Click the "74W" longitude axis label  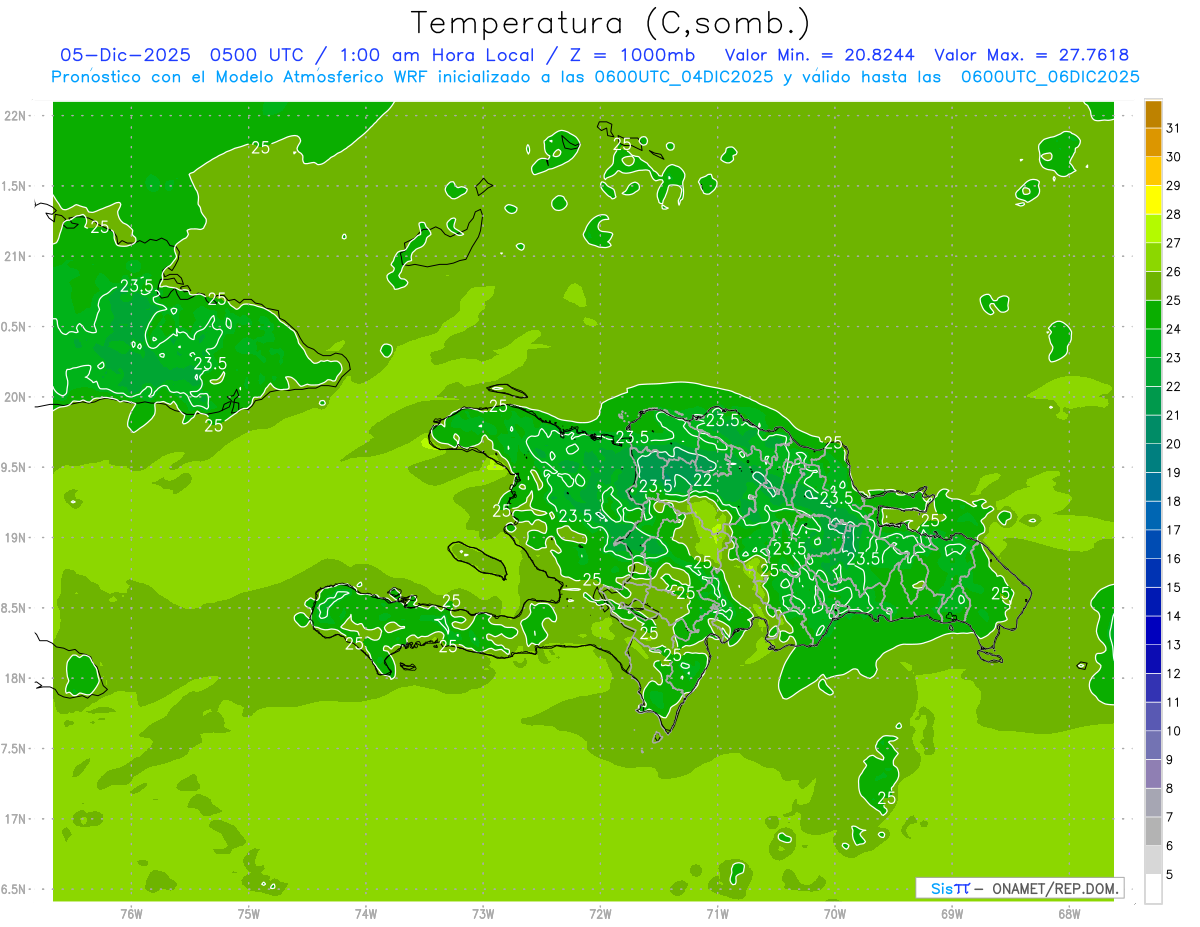[x=366, y=914]
